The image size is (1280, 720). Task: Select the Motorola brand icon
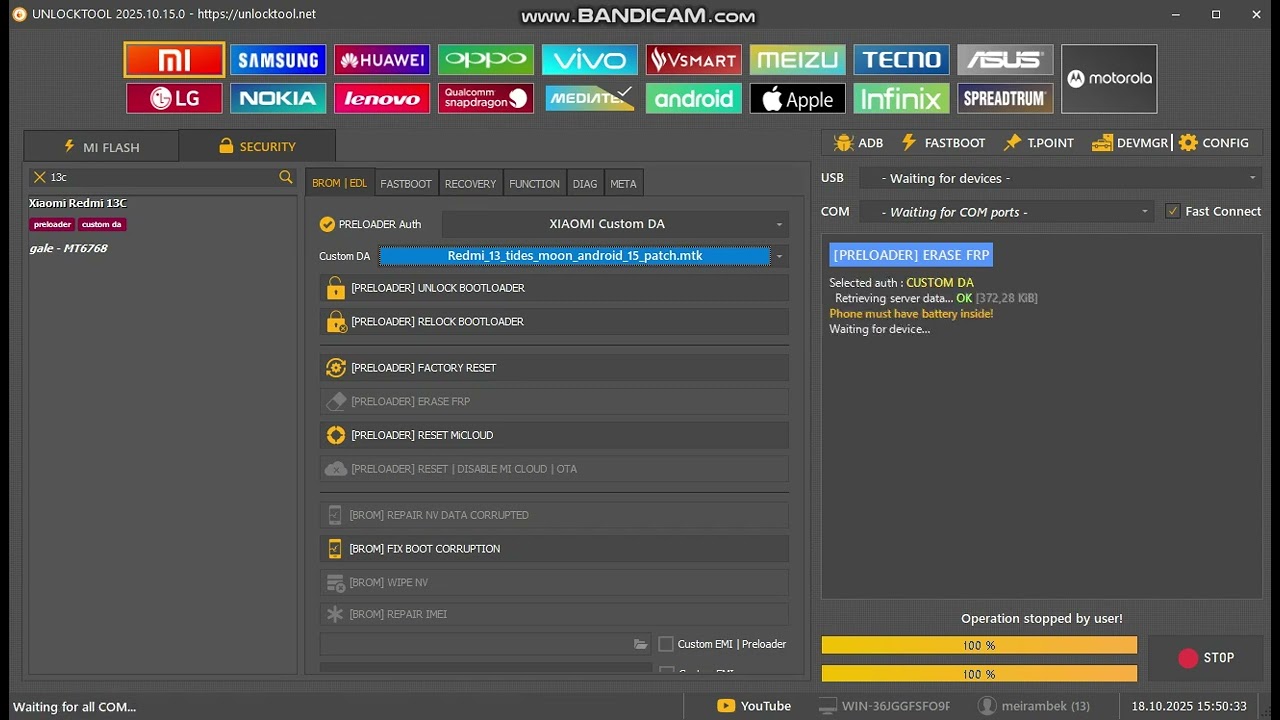1109,79
